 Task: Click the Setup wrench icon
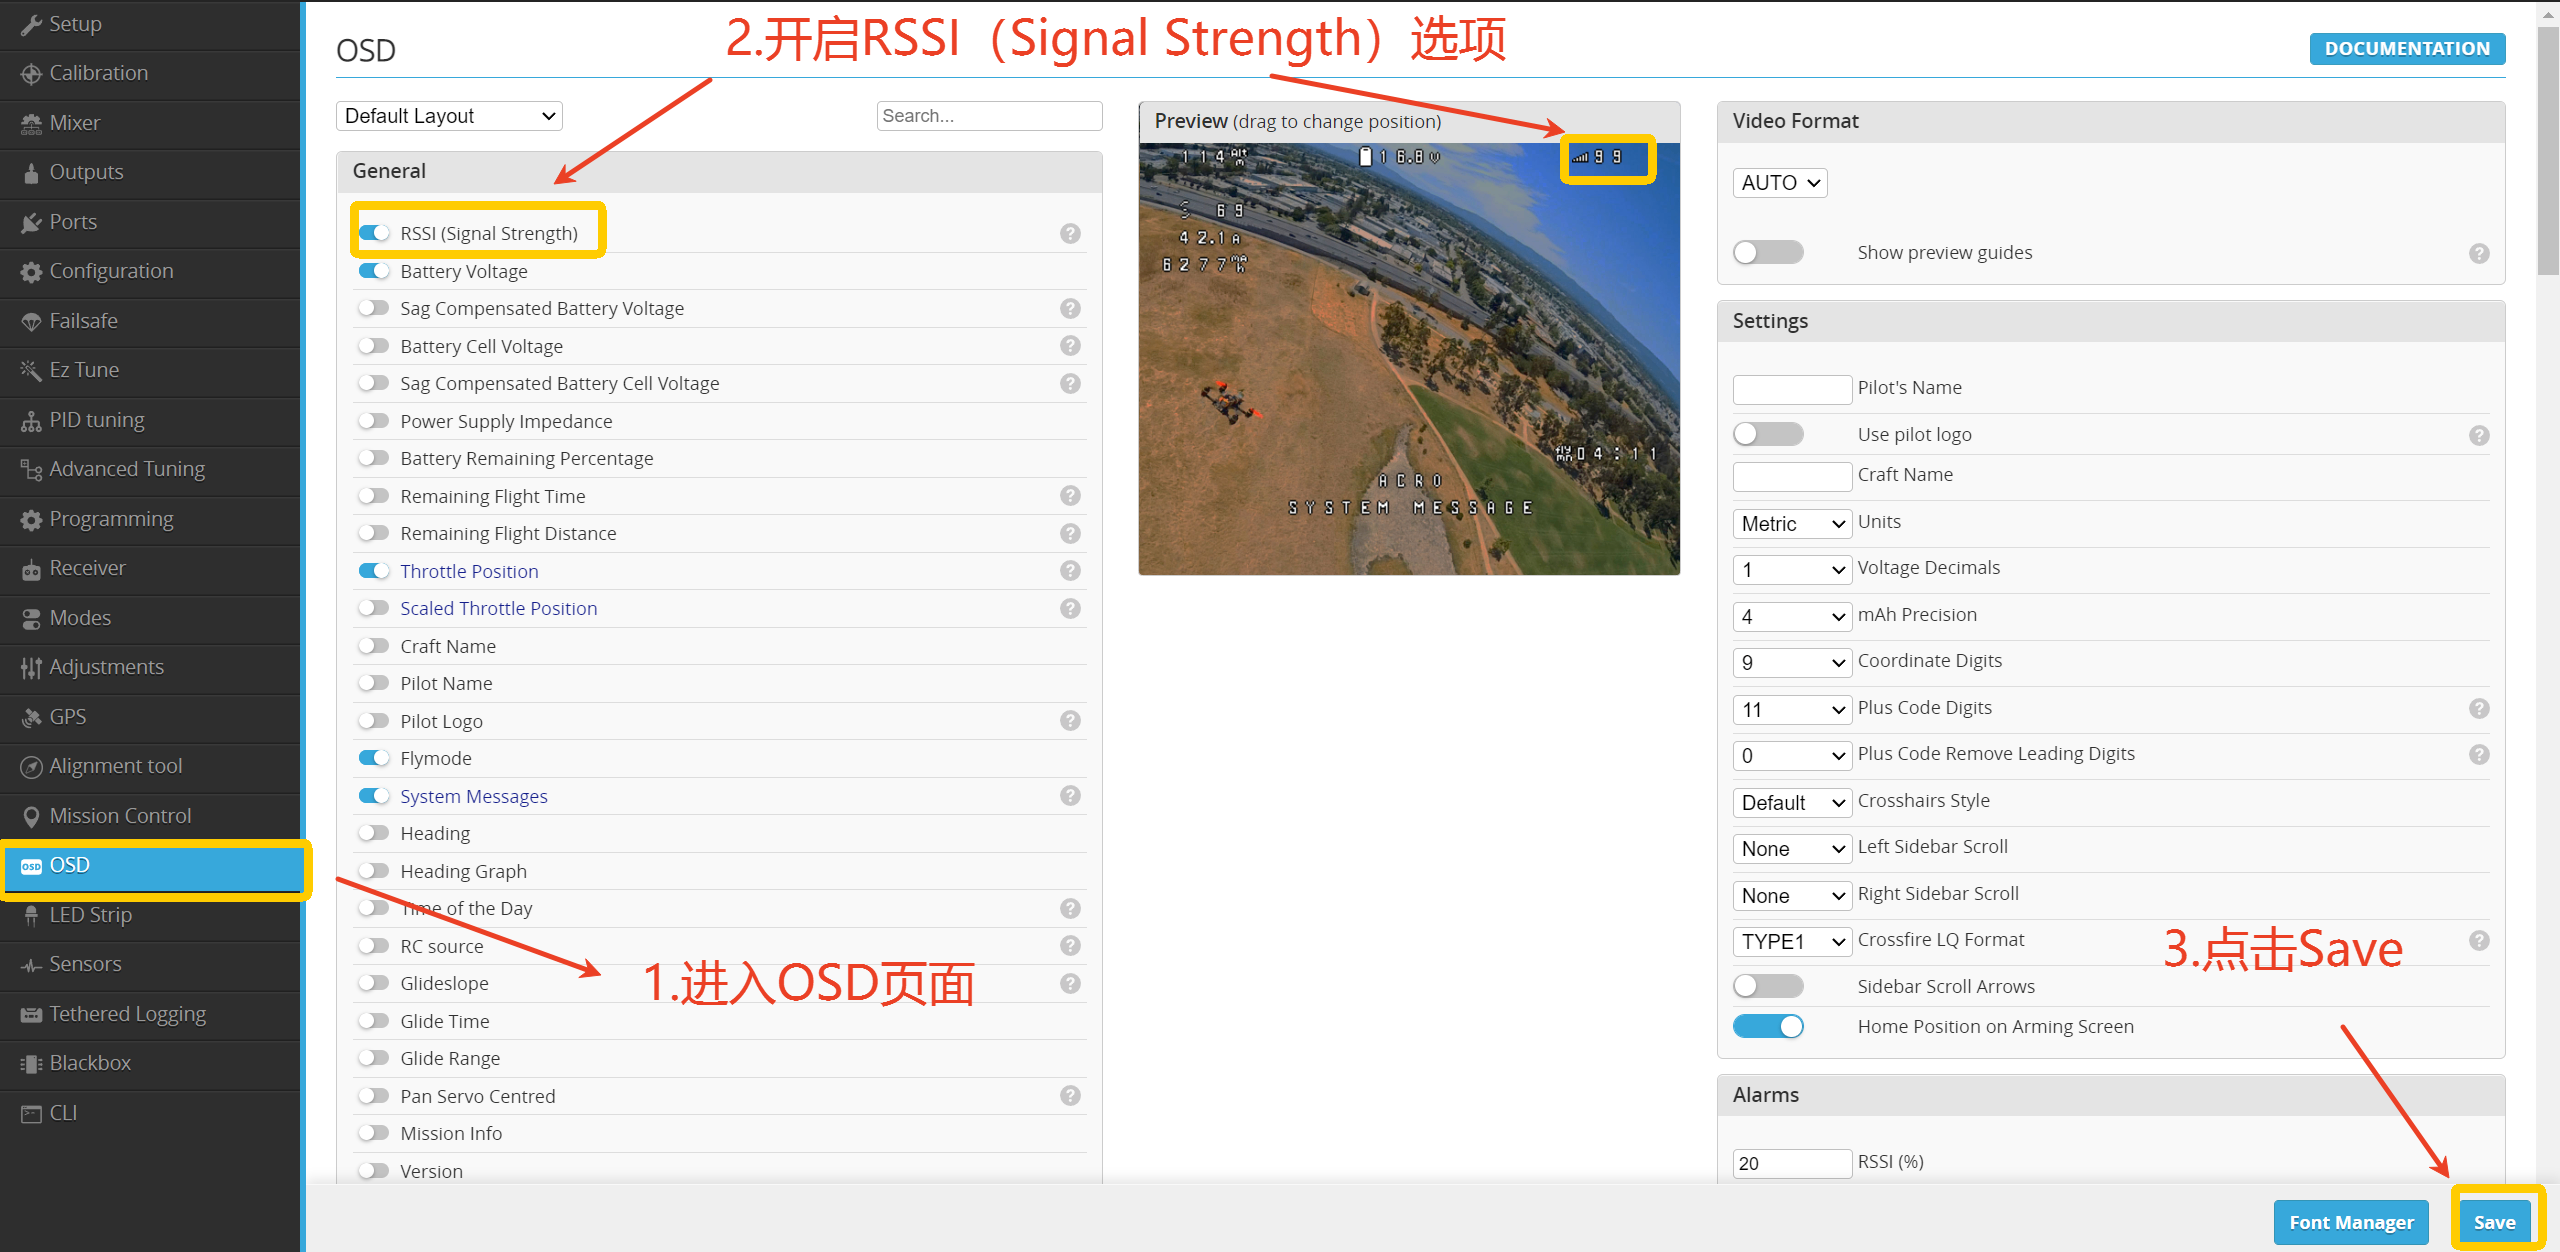(31, 24)
